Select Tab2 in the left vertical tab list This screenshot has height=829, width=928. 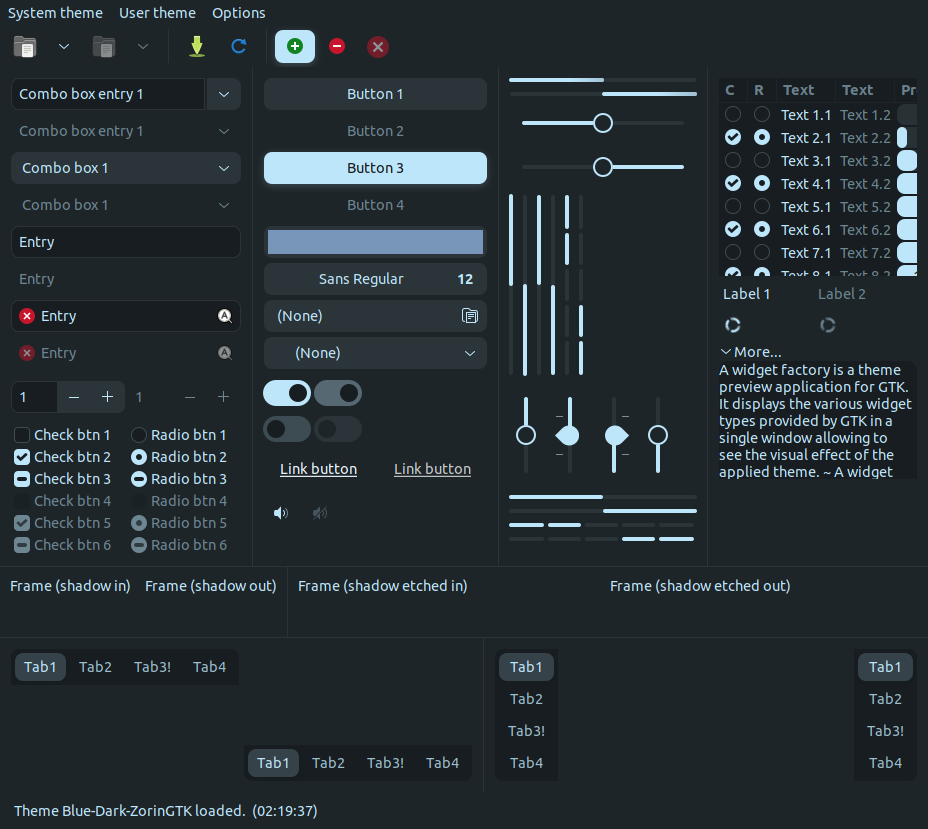point(526,699)
